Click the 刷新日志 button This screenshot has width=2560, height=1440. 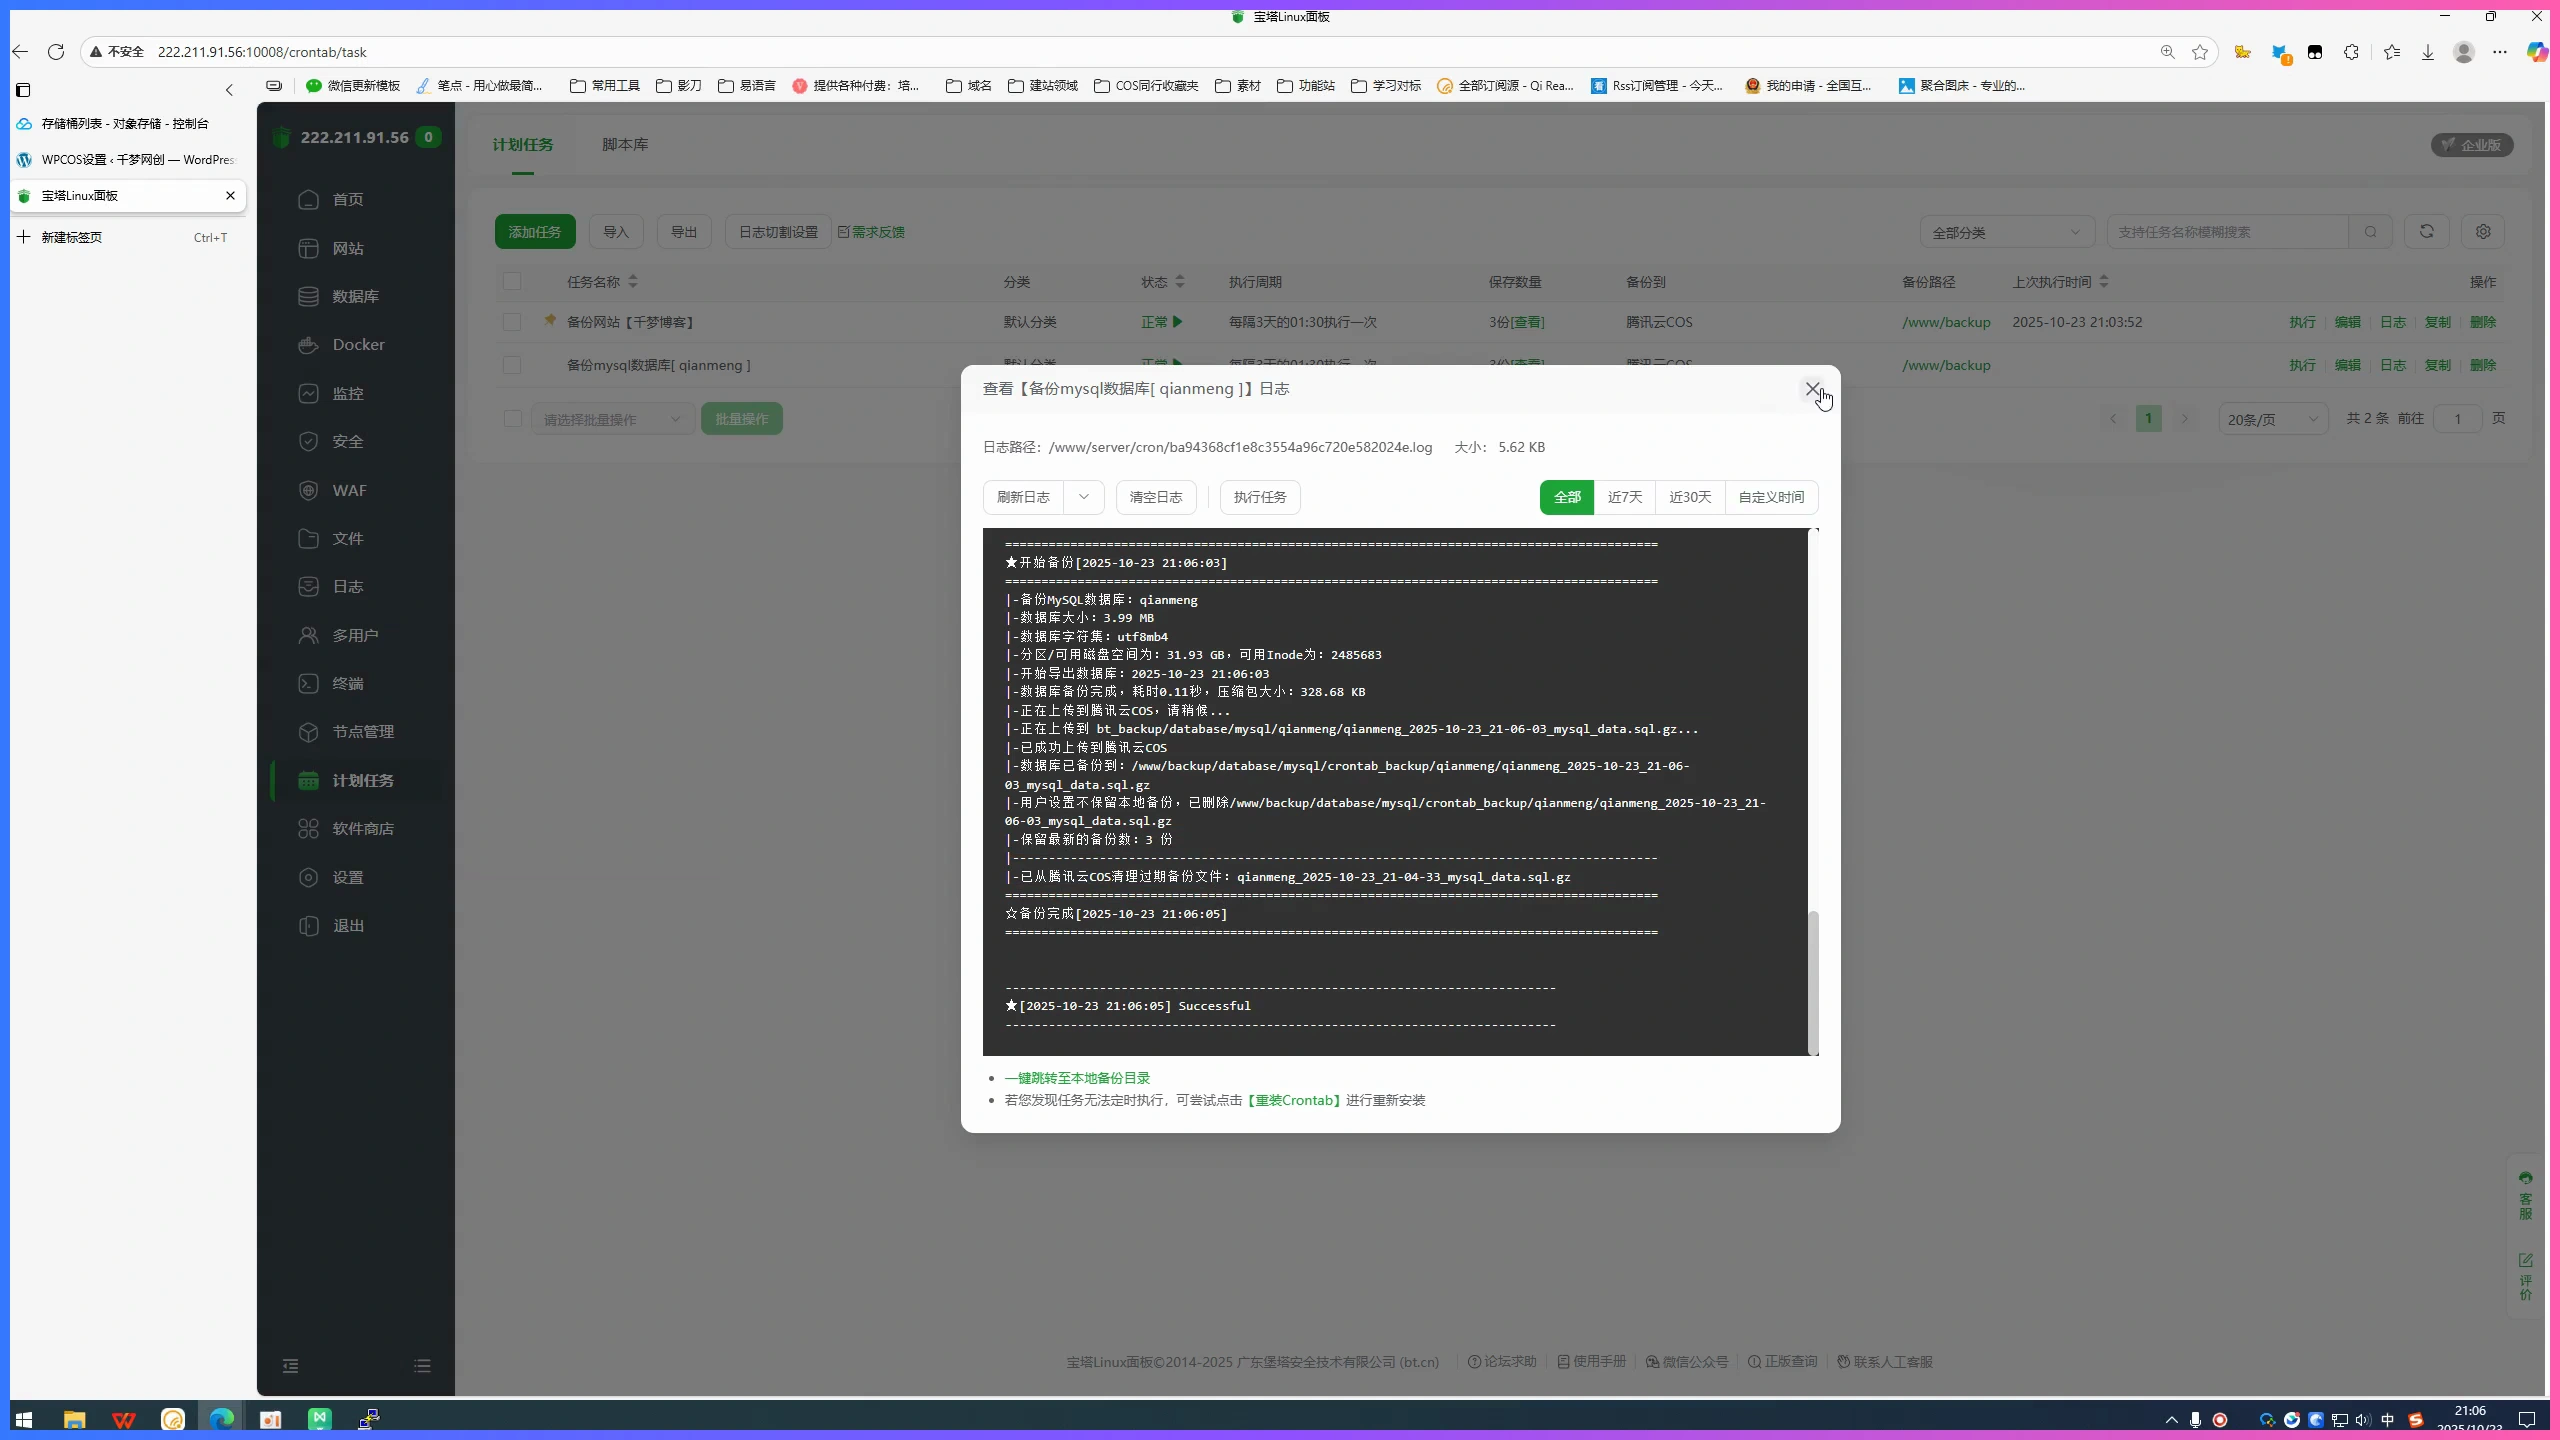point(1023,497)
